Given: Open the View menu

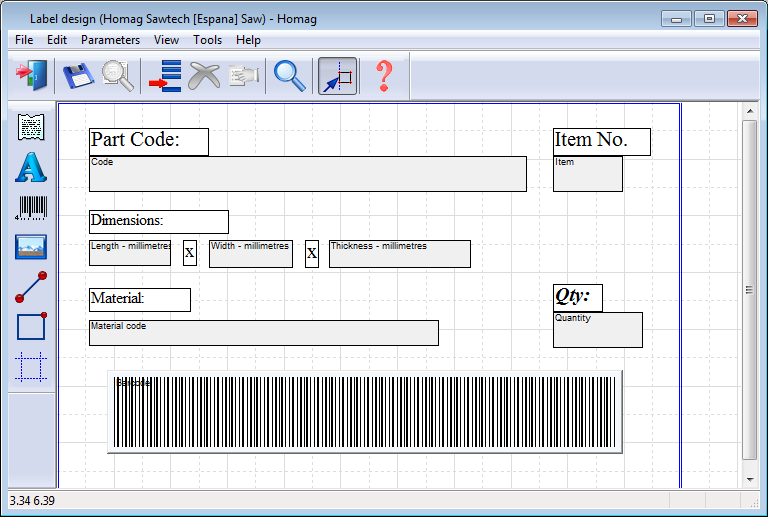Looking at the screenshot, I should tap(166, 40).
